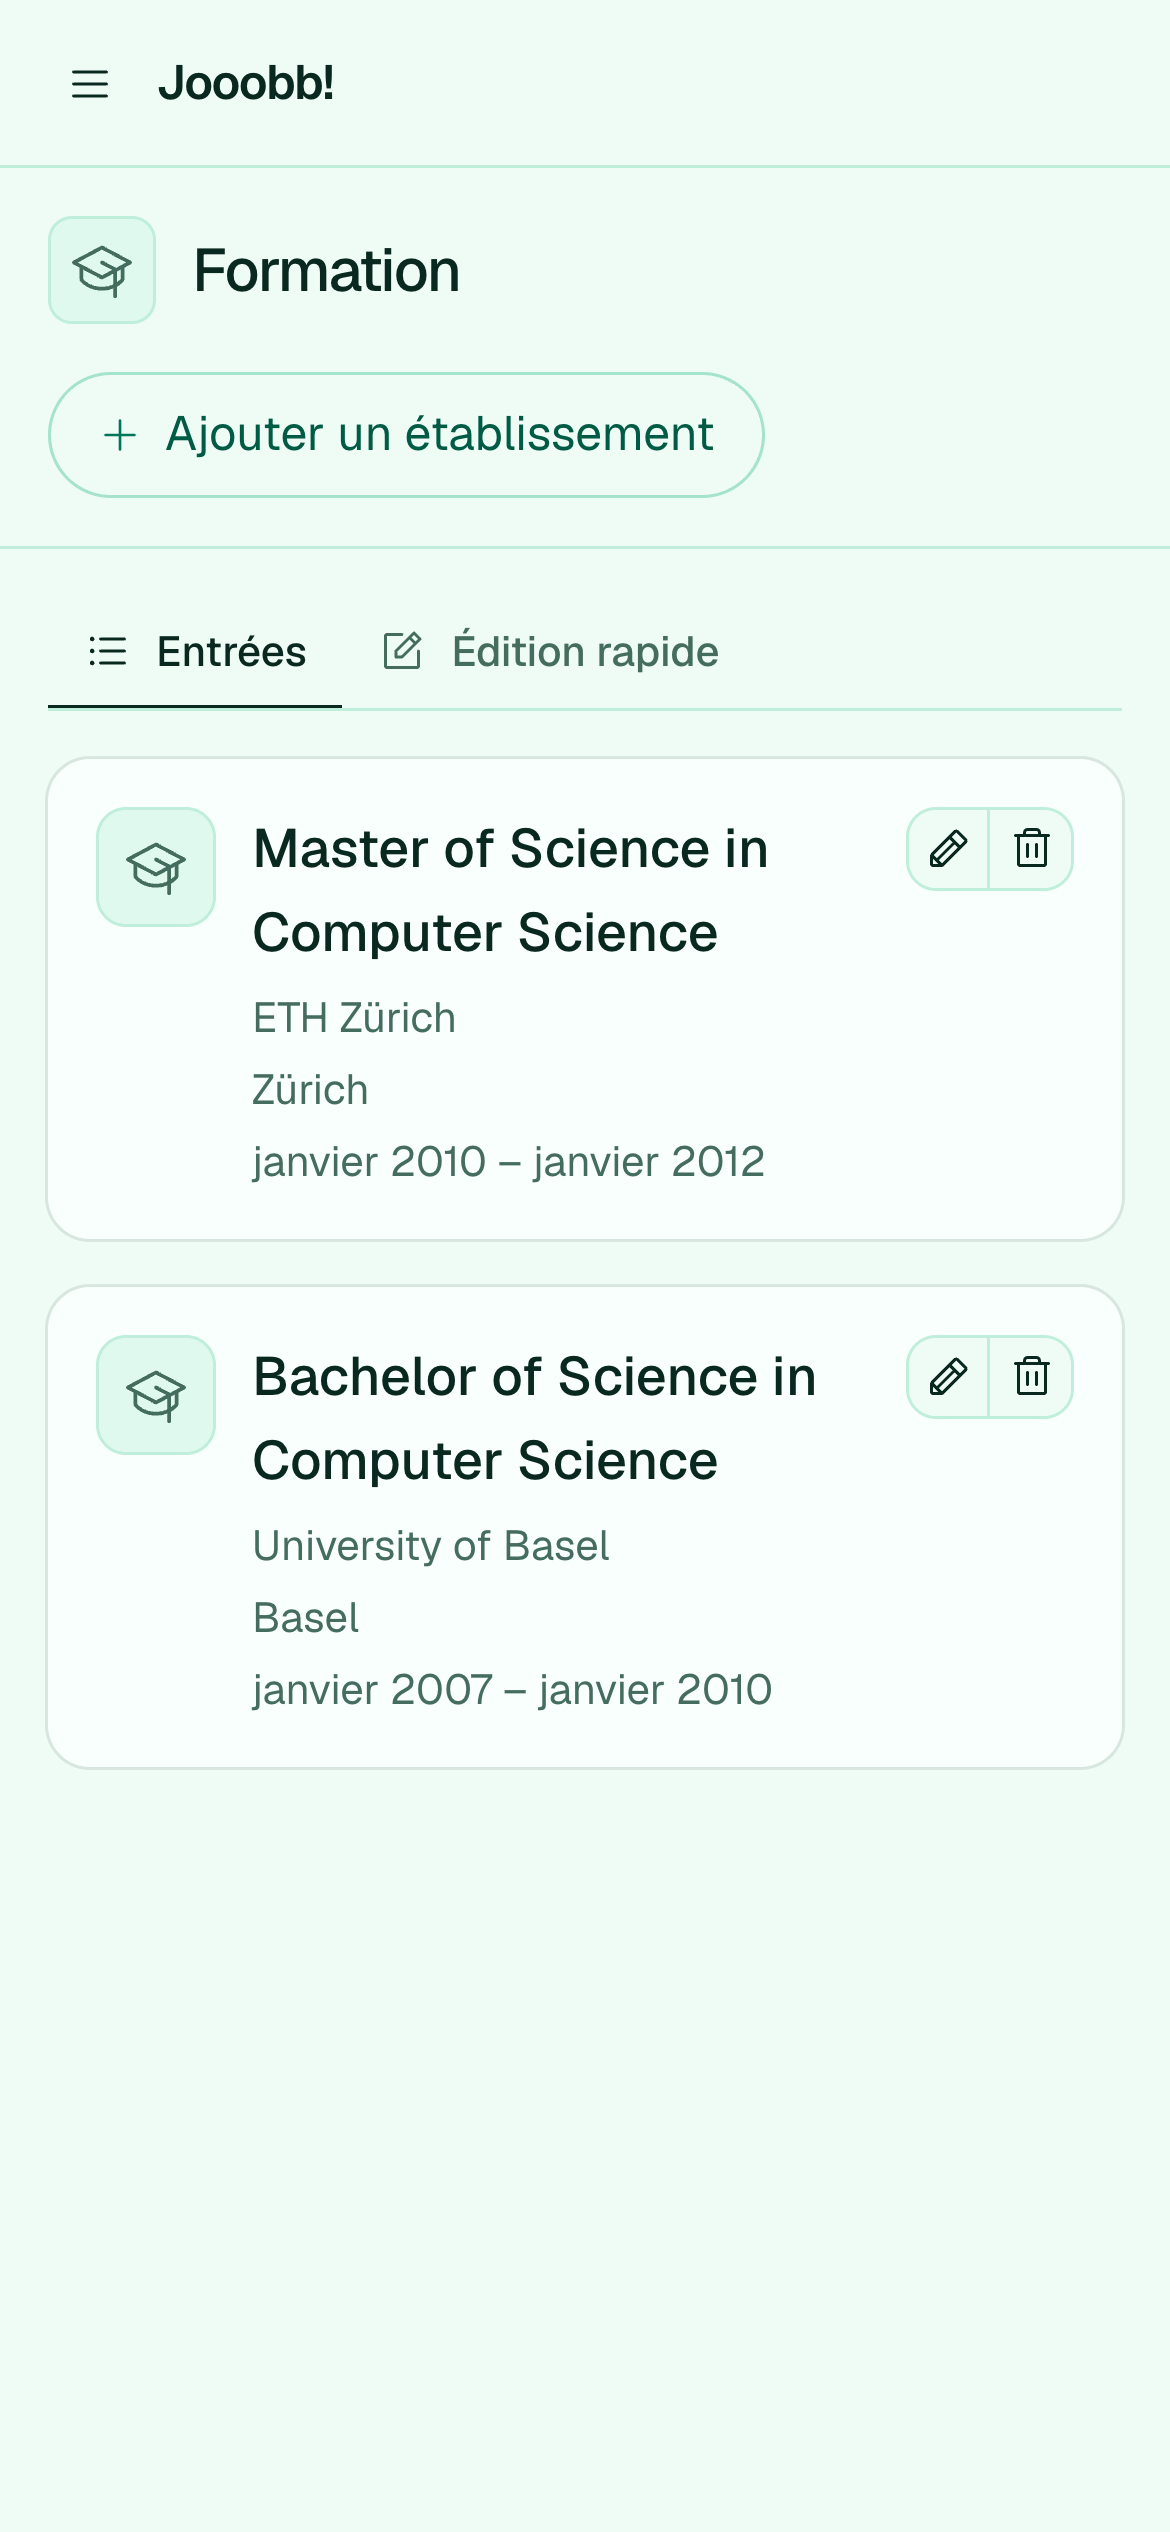Delete the Master of Science entry
1170x2532 pixels.
[1031, 849]
